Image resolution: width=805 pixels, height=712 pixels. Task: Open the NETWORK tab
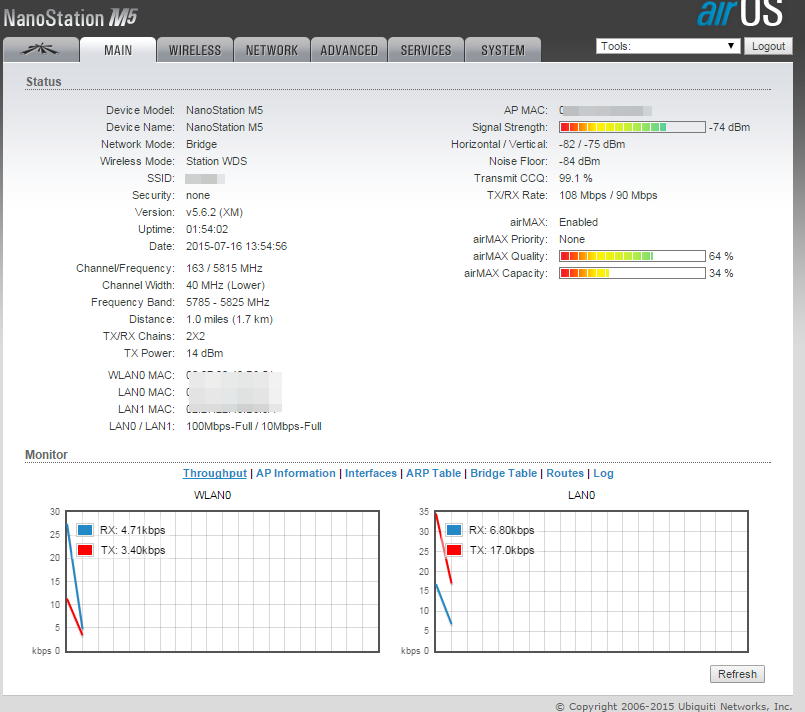pos(272,50)
